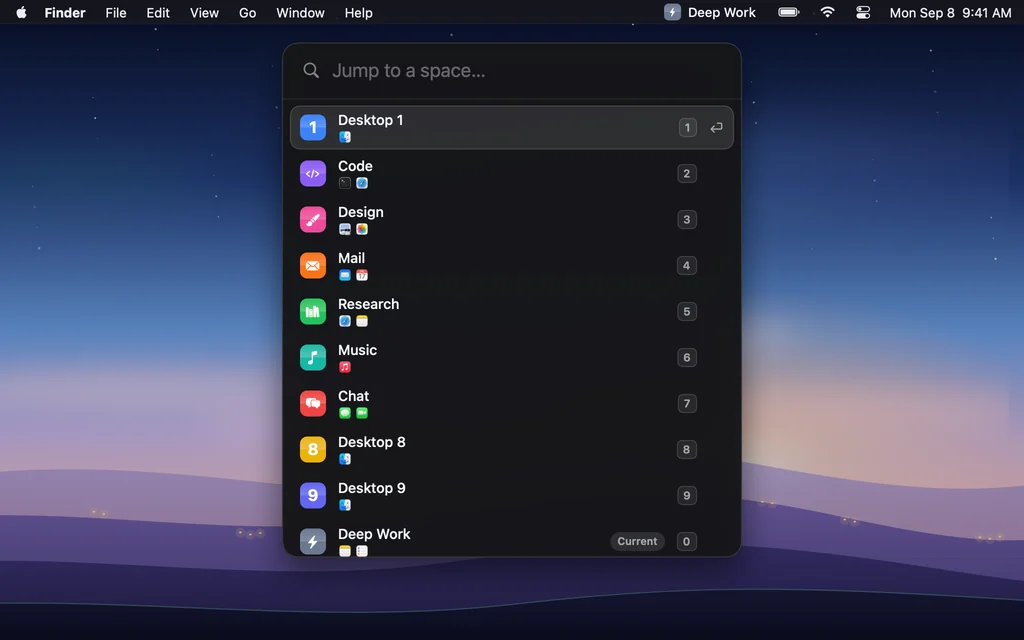Click the Photos app icon under Design

click(x=362, y=229)
